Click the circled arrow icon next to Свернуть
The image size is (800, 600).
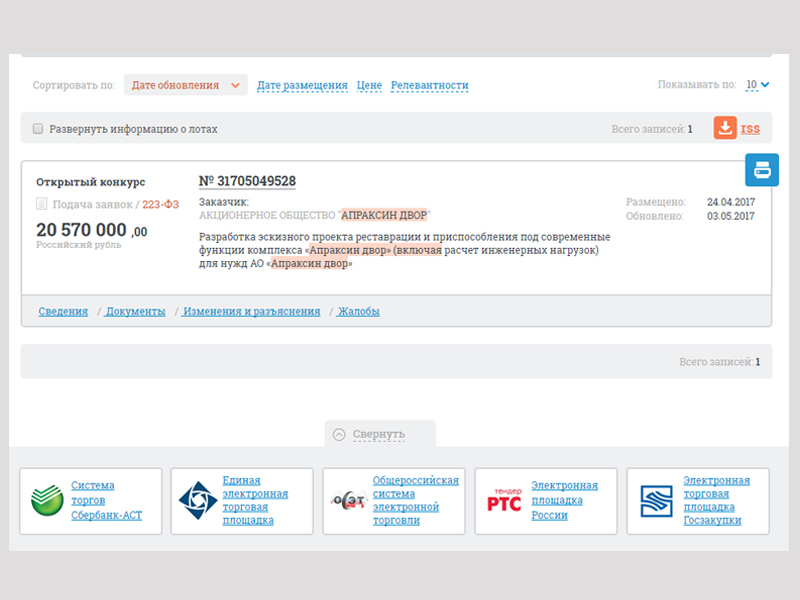click(x=339, y=434)
